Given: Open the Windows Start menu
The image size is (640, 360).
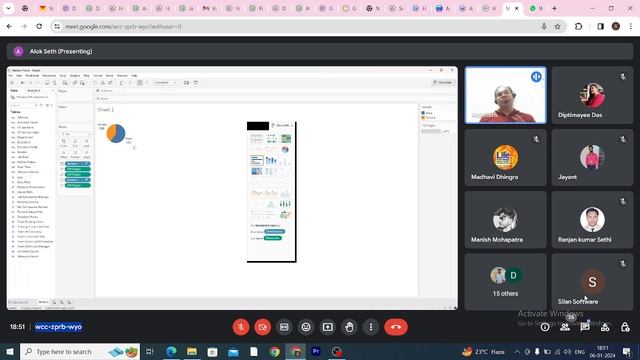Looking at the screenshot, I should click(9, 351).
